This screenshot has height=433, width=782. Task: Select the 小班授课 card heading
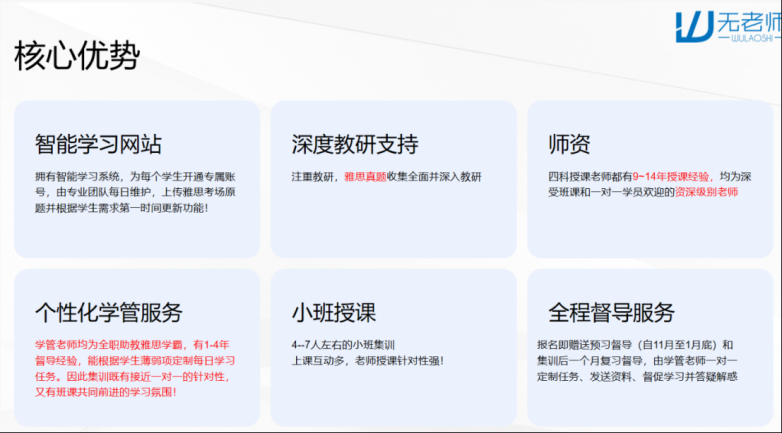tap(333, 312)
